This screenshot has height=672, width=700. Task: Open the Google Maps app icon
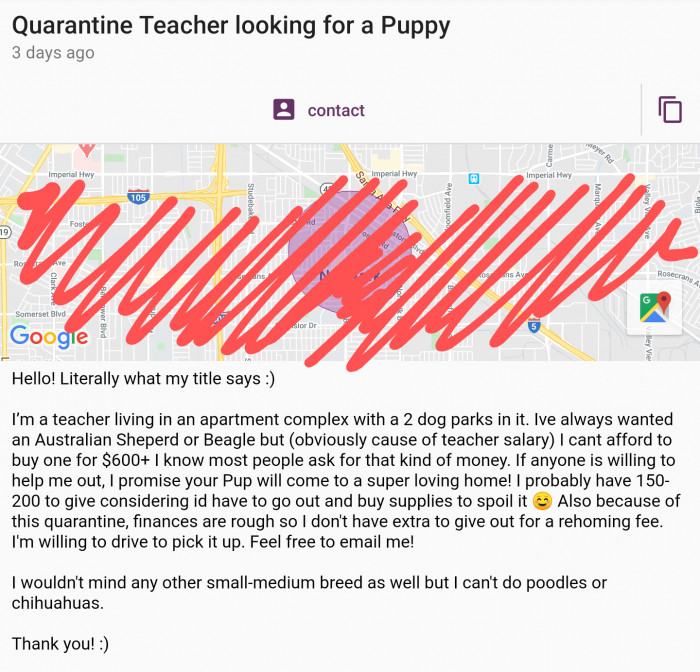[654, 307]
